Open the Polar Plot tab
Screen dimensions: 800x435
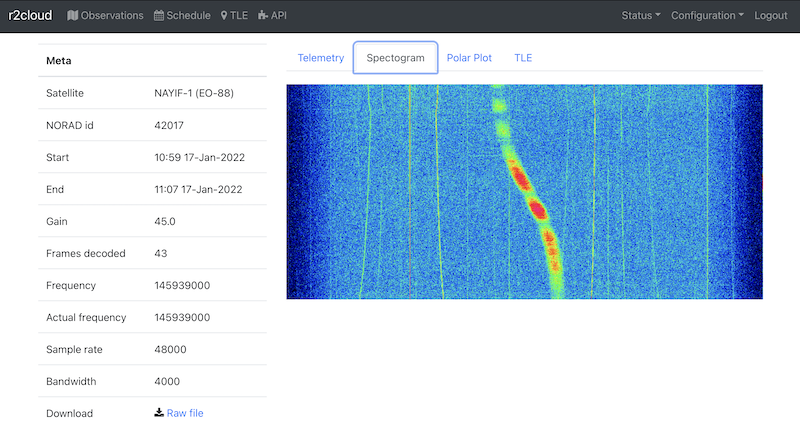[469, 58]
